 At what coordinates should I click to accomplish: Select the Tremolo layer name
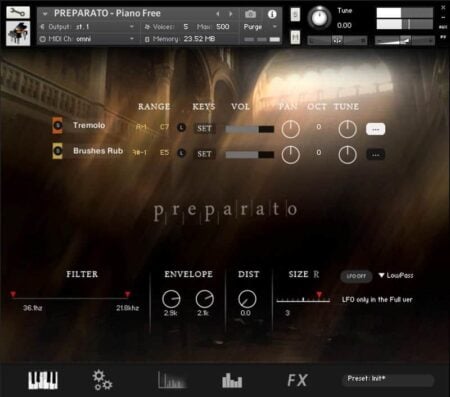coord(89,125)
